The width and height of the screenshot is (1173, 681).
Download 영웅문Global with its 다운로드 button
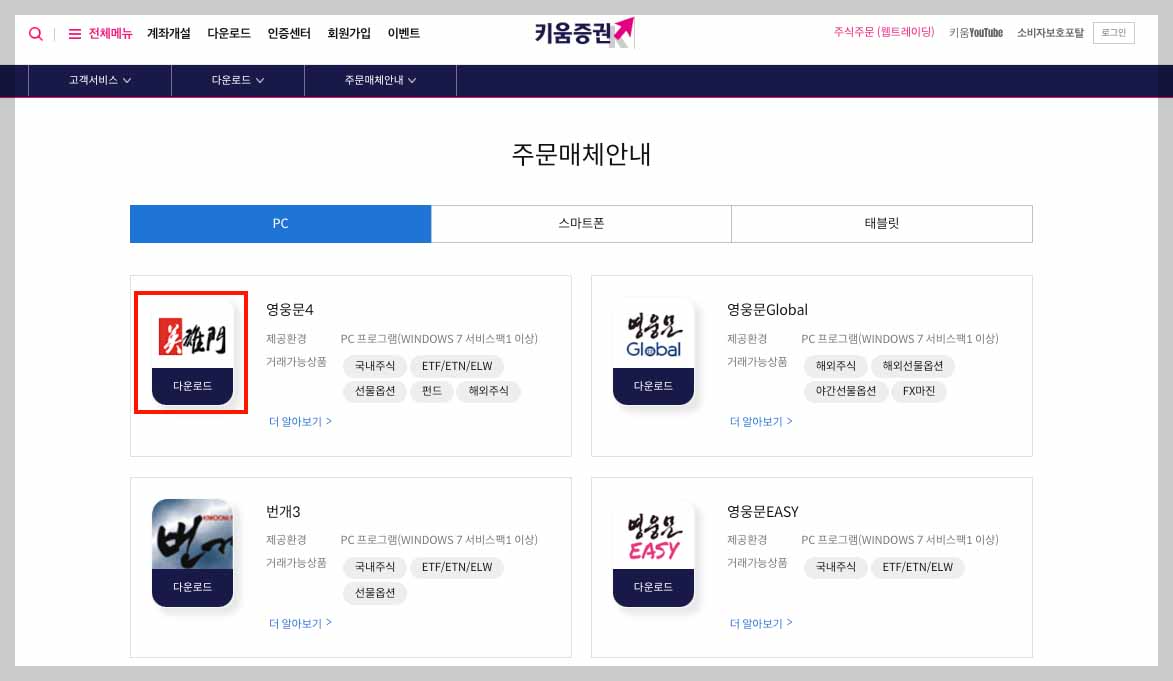653,386
